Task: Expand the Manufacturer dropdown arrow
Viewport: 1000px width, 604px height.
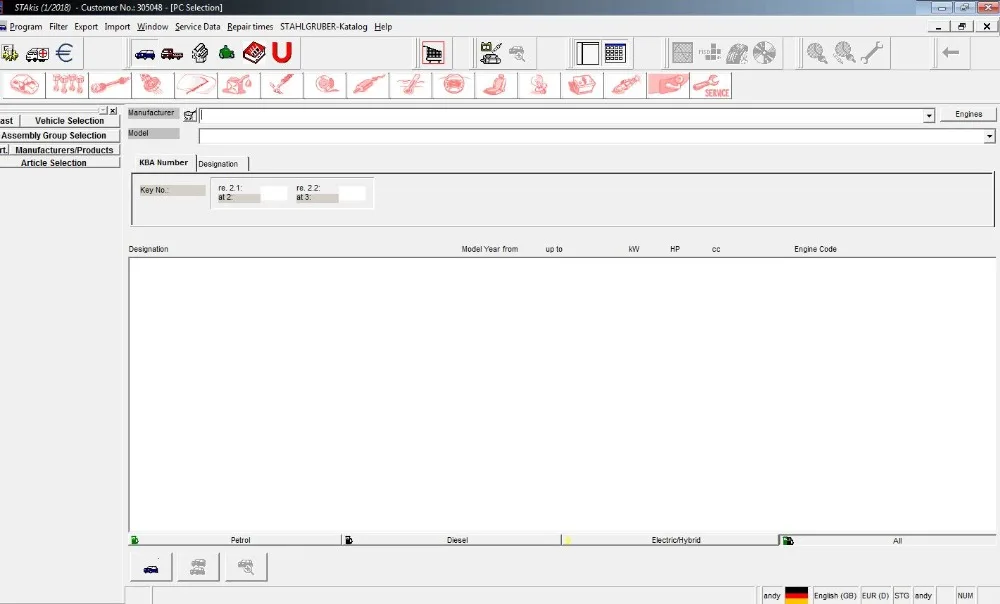Action: click(929, 115)
